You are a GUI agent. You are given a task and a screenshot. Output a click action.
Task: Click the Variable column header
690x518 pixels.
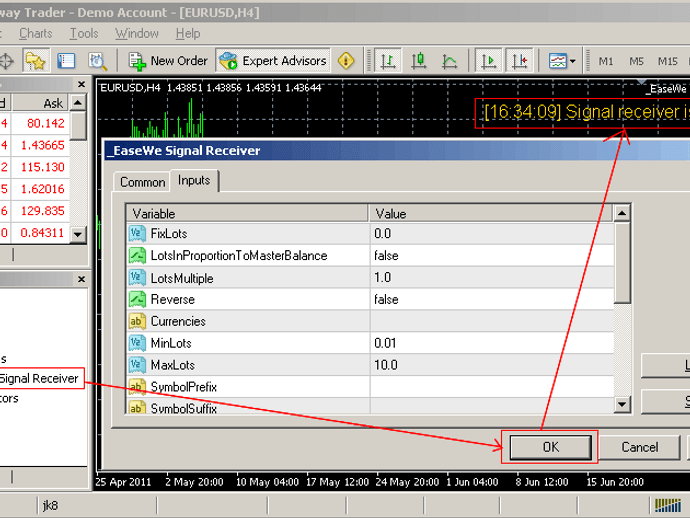[x=247, y=213]
